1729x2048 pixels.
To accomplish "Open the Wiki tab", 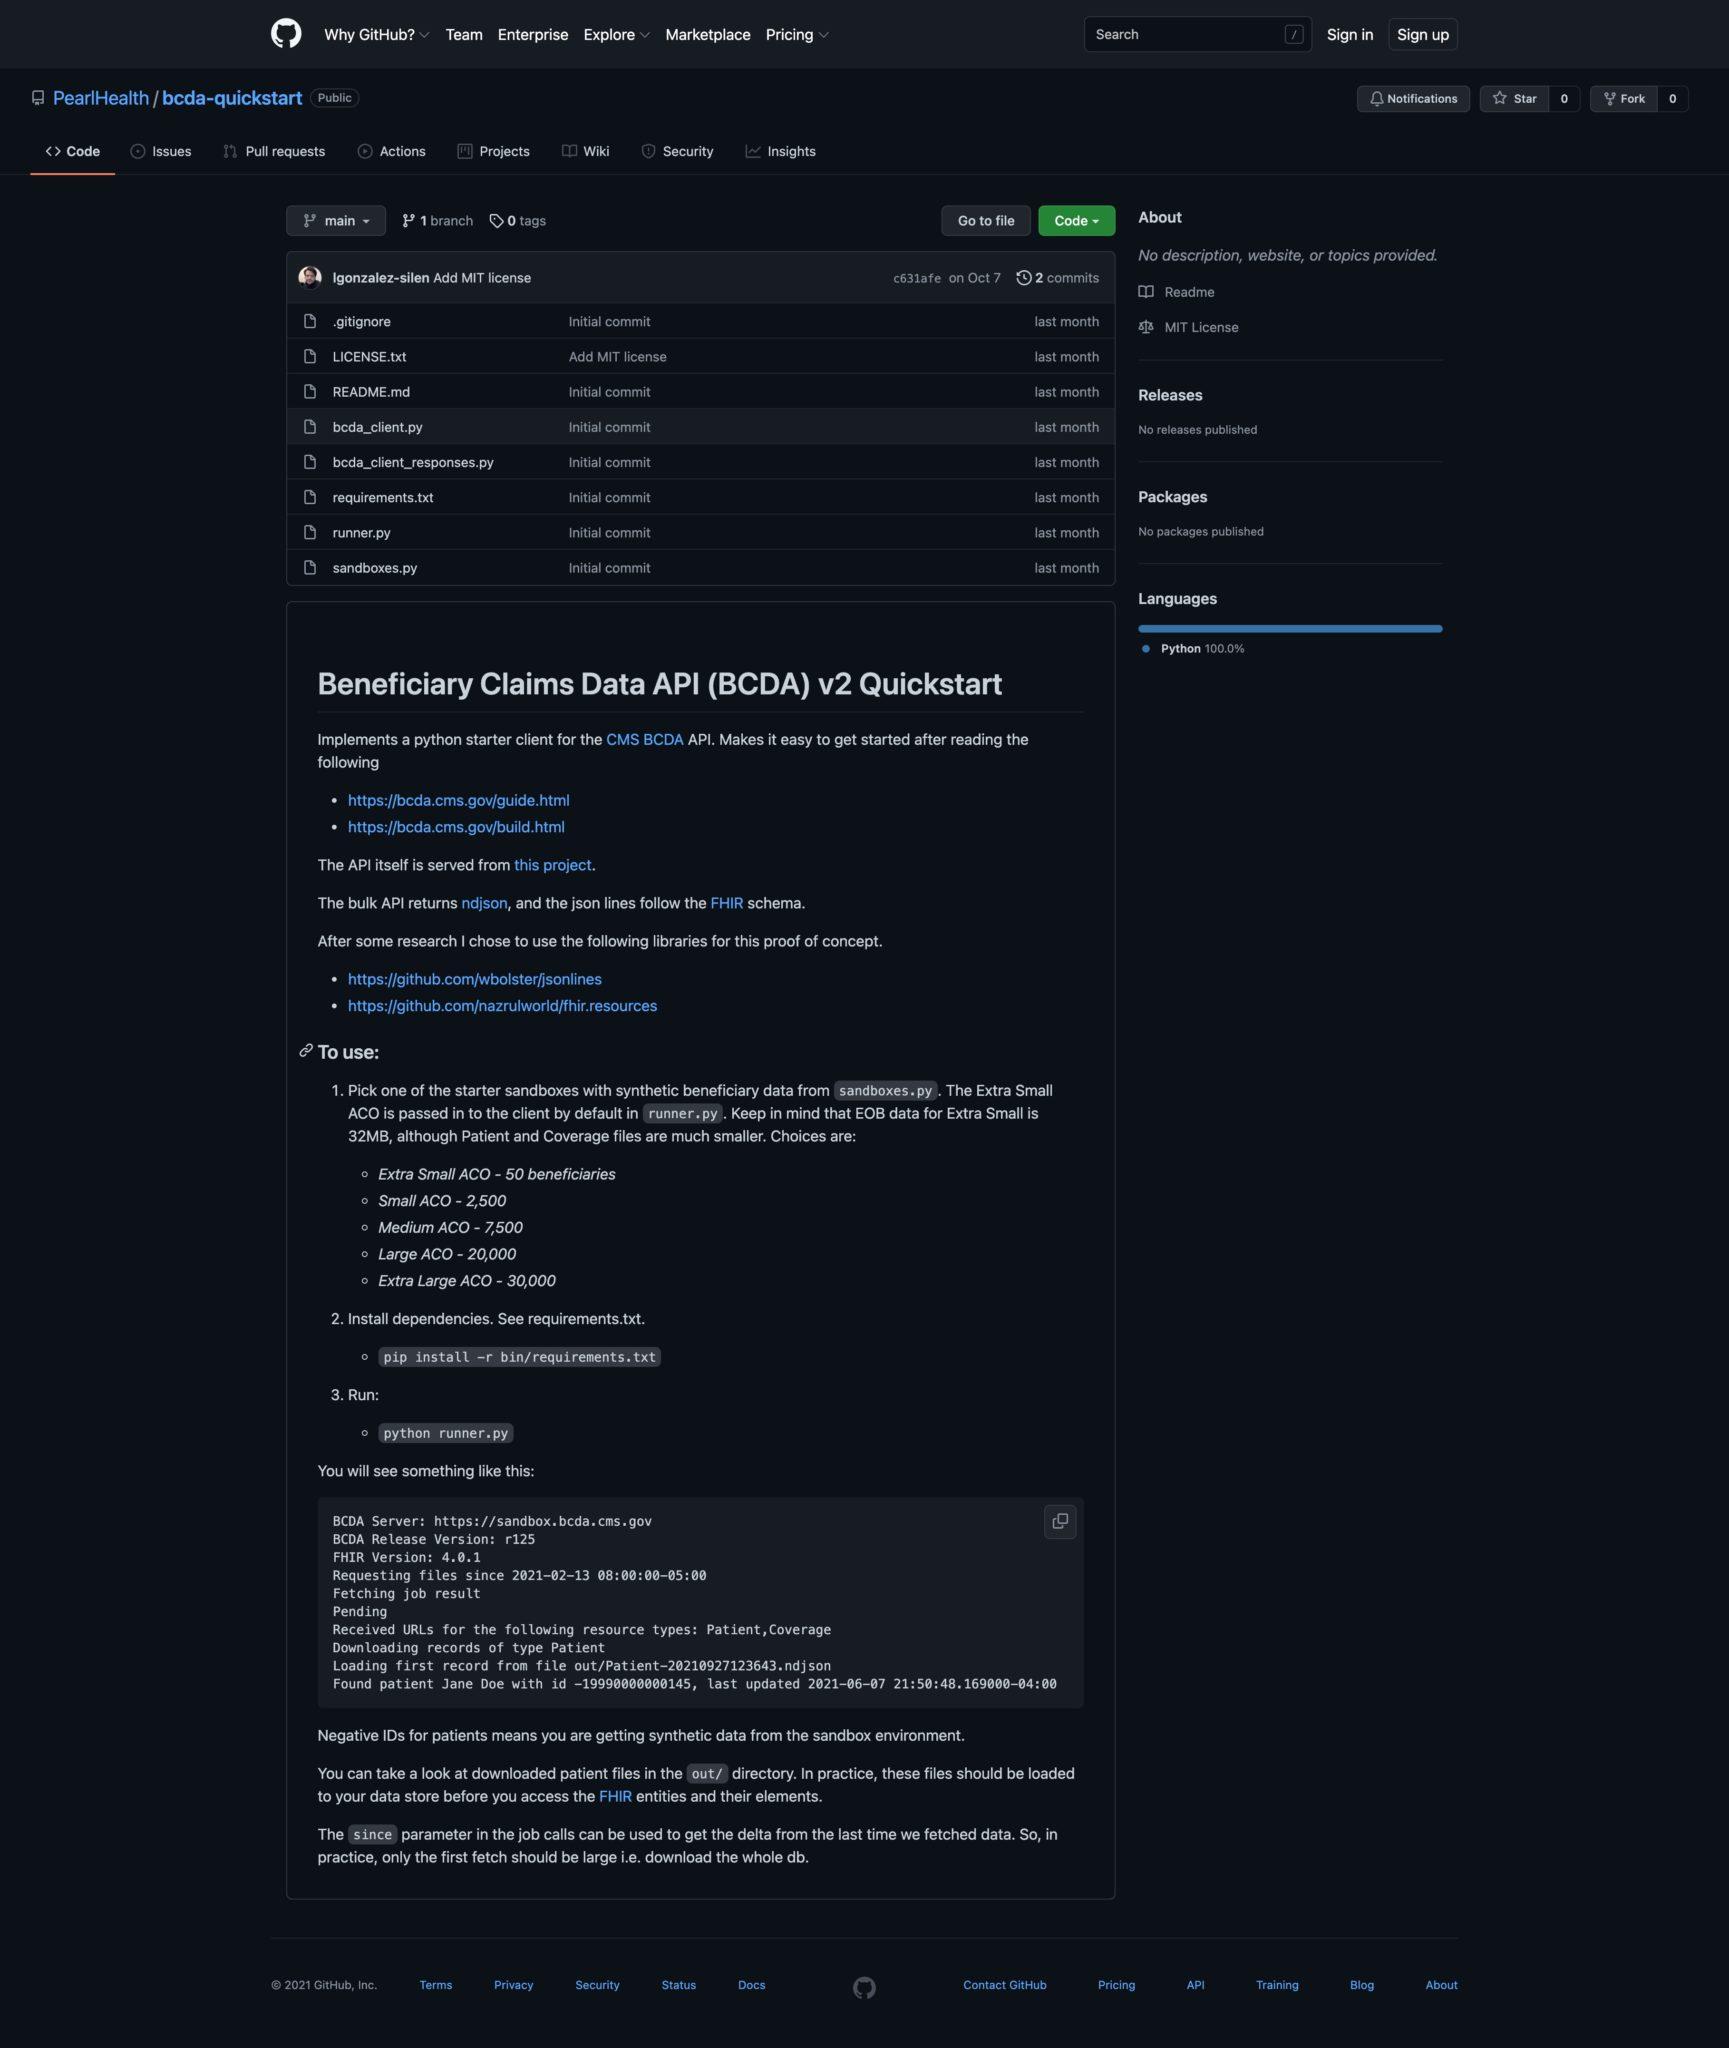I will click(586, 151).
